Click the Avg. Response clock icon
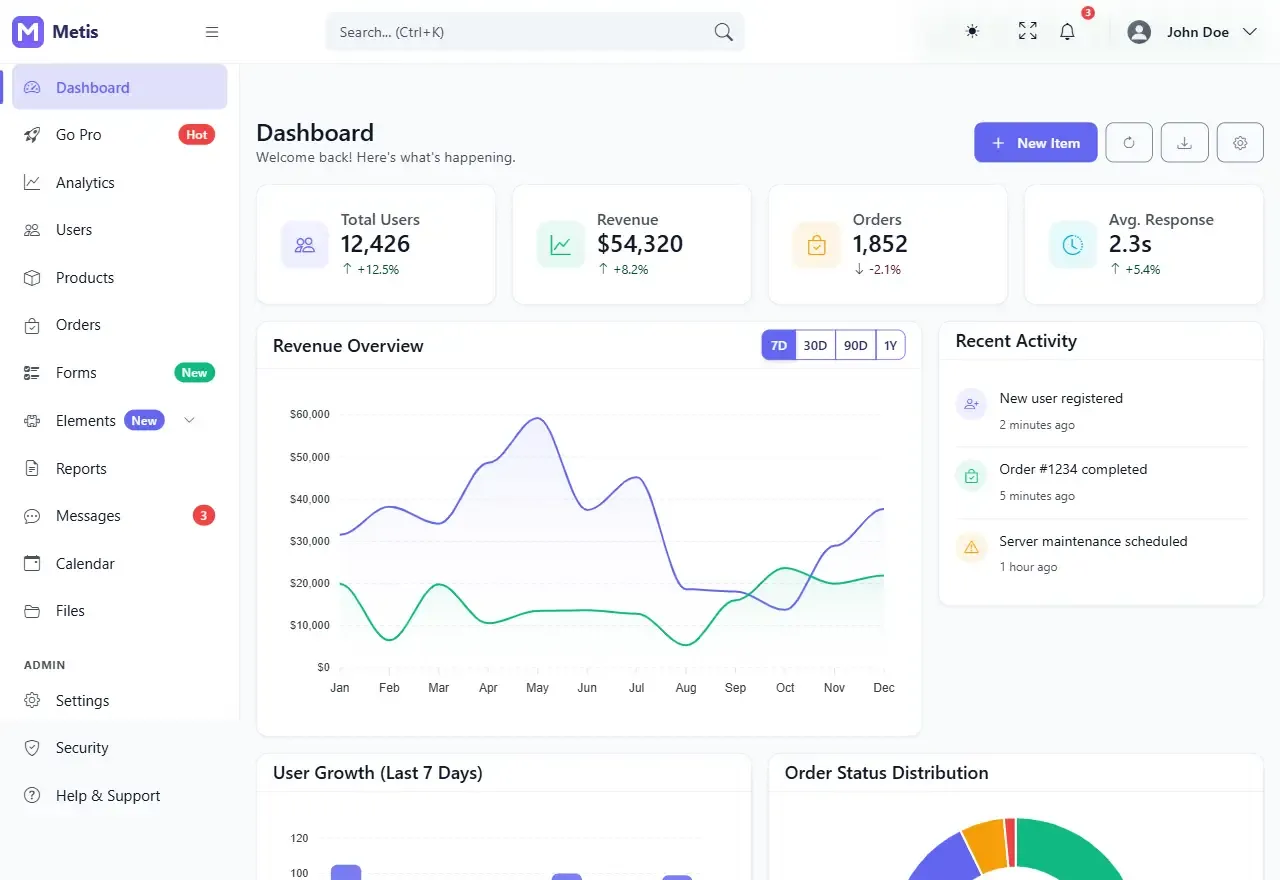Screen dimensions: 1280x880 coord(1073,245)
